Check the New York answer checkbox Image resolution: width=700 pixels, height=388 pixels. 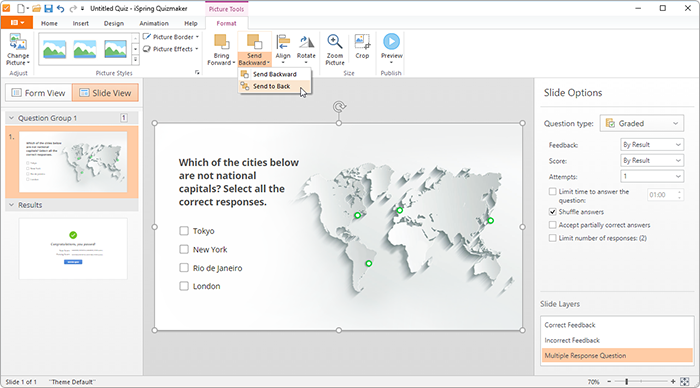pyautogui.click(x=184, y=249)
